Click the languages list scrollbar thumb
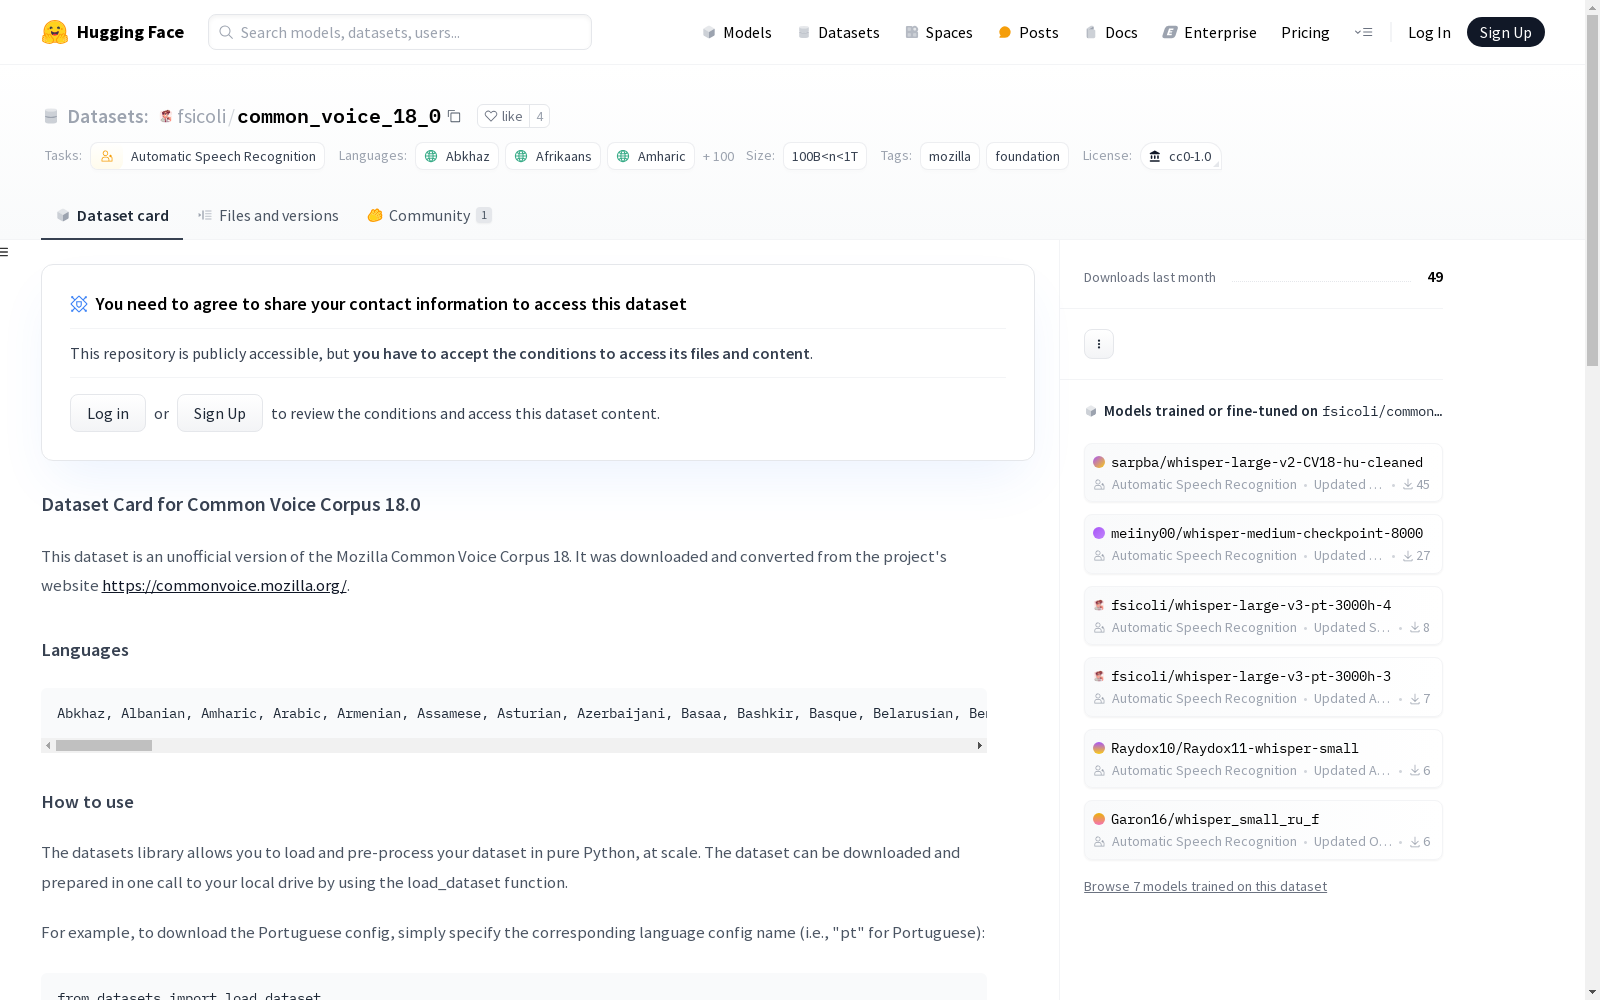Viewport: 1600px width, 1000px height. pos(104,745)
